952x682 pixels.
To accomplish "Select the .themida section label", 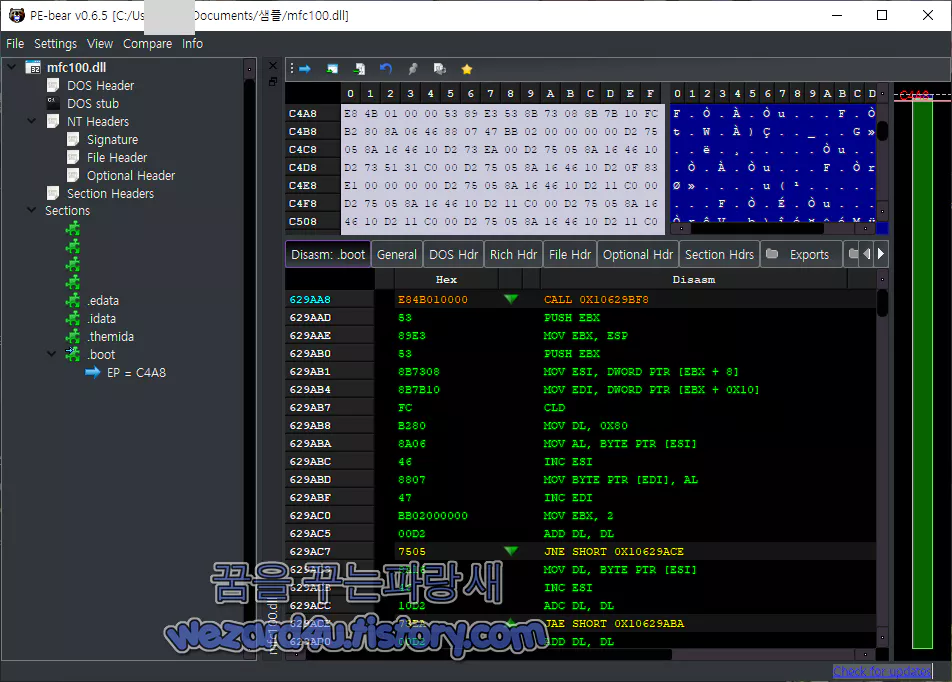I will click(x=110, y=336).
